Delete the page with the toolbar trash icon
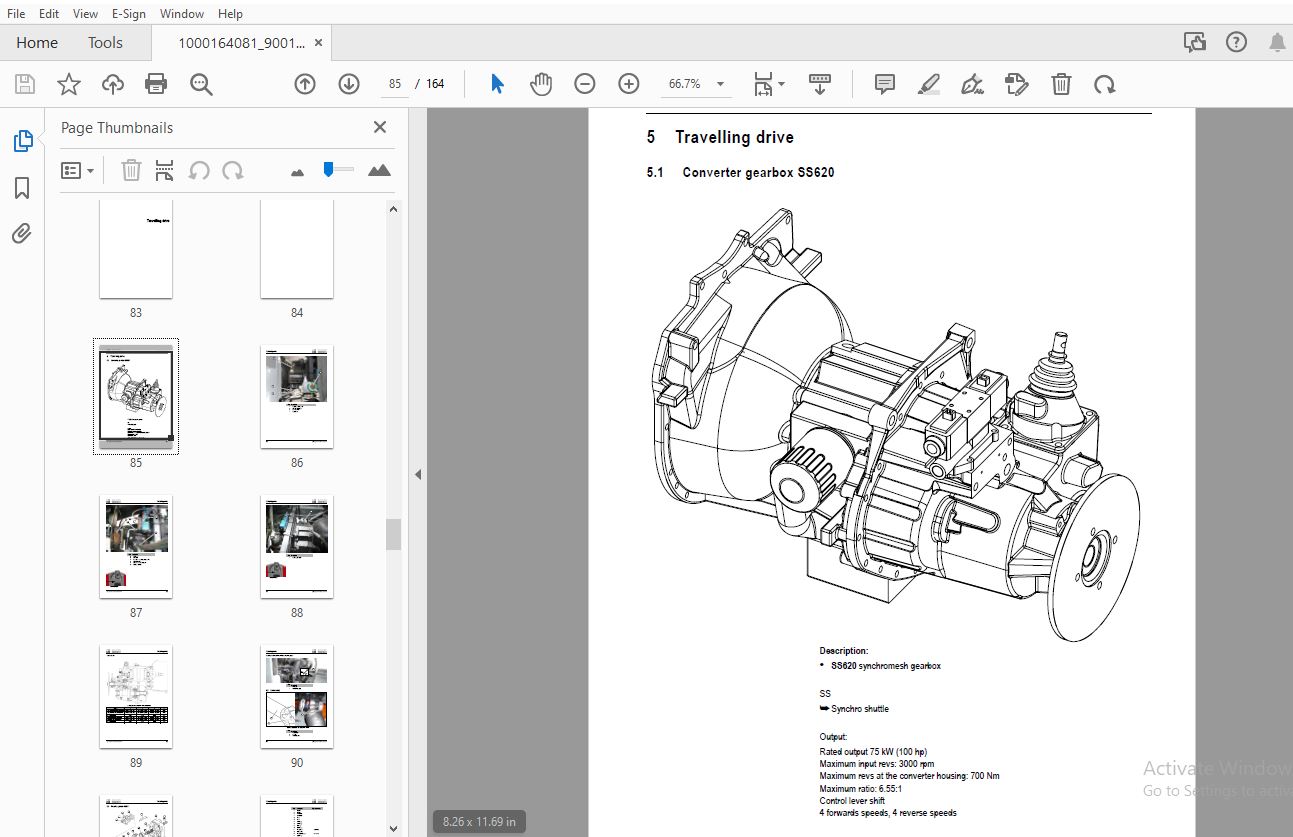 pos(1061,84)
